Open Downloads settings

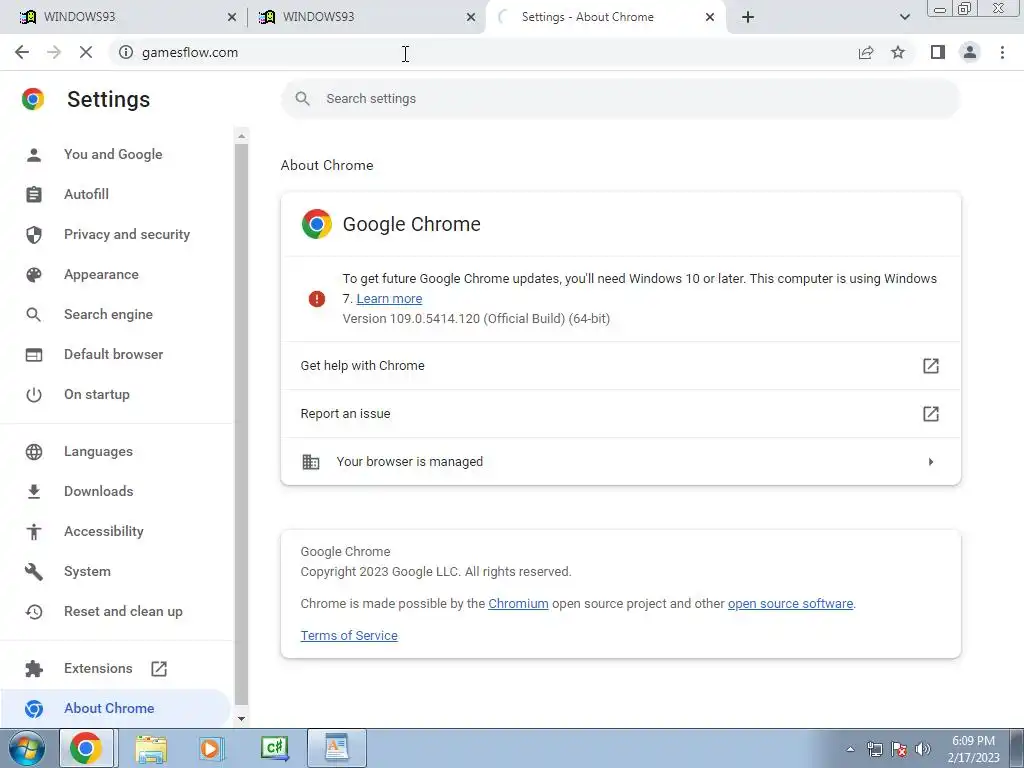pos(99,491)
